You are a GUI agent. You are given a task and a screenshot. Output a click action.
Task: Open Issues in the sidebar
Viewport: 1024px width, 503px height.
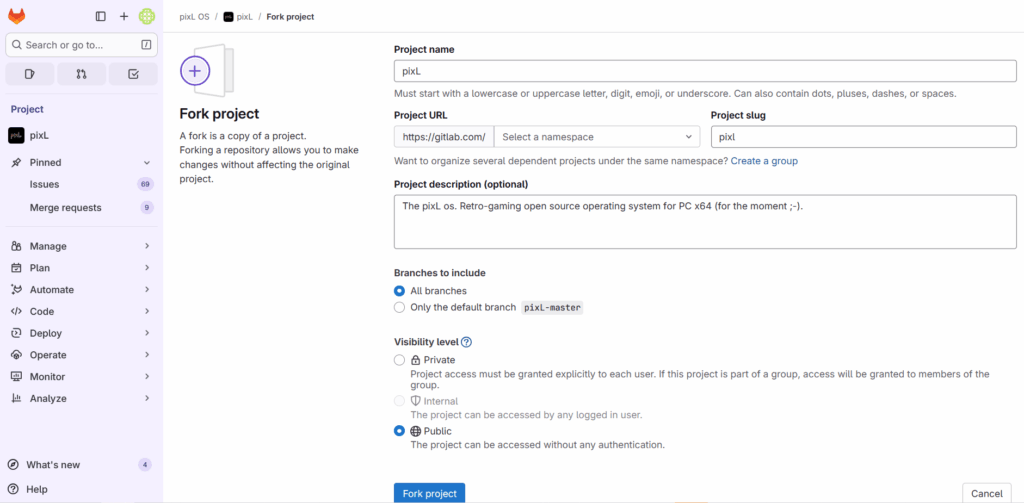pyautogui.click(x=45, y=184)
